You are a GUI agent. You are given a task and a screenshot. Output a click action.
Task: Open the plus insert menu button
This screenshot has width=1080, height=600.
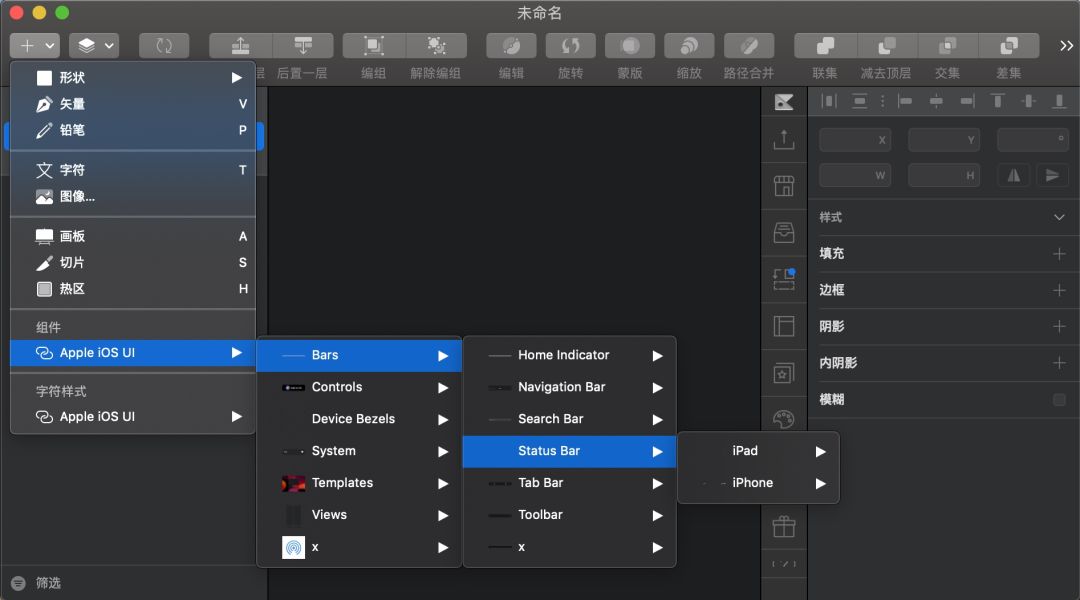click(34, 45)
